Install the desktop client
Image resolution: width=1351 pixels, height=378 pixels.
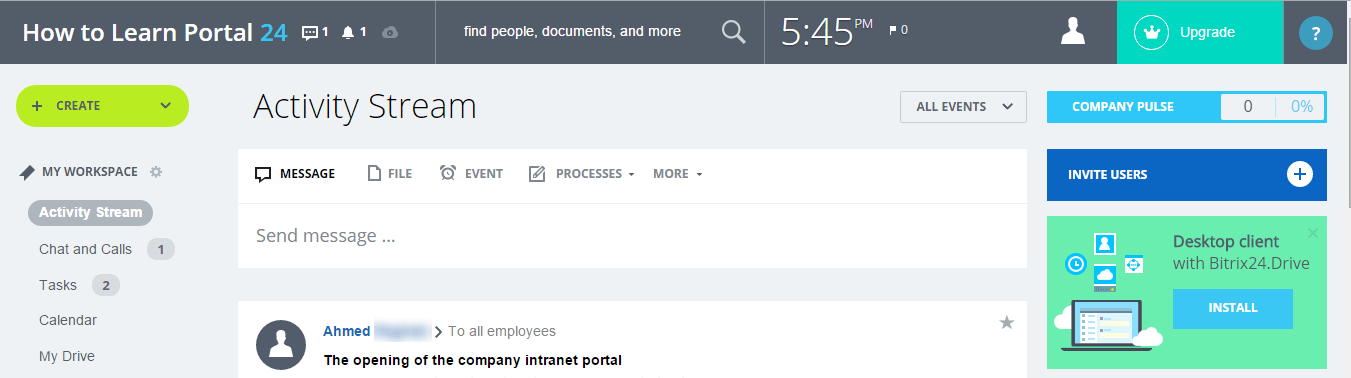[x=1233, y=308]
